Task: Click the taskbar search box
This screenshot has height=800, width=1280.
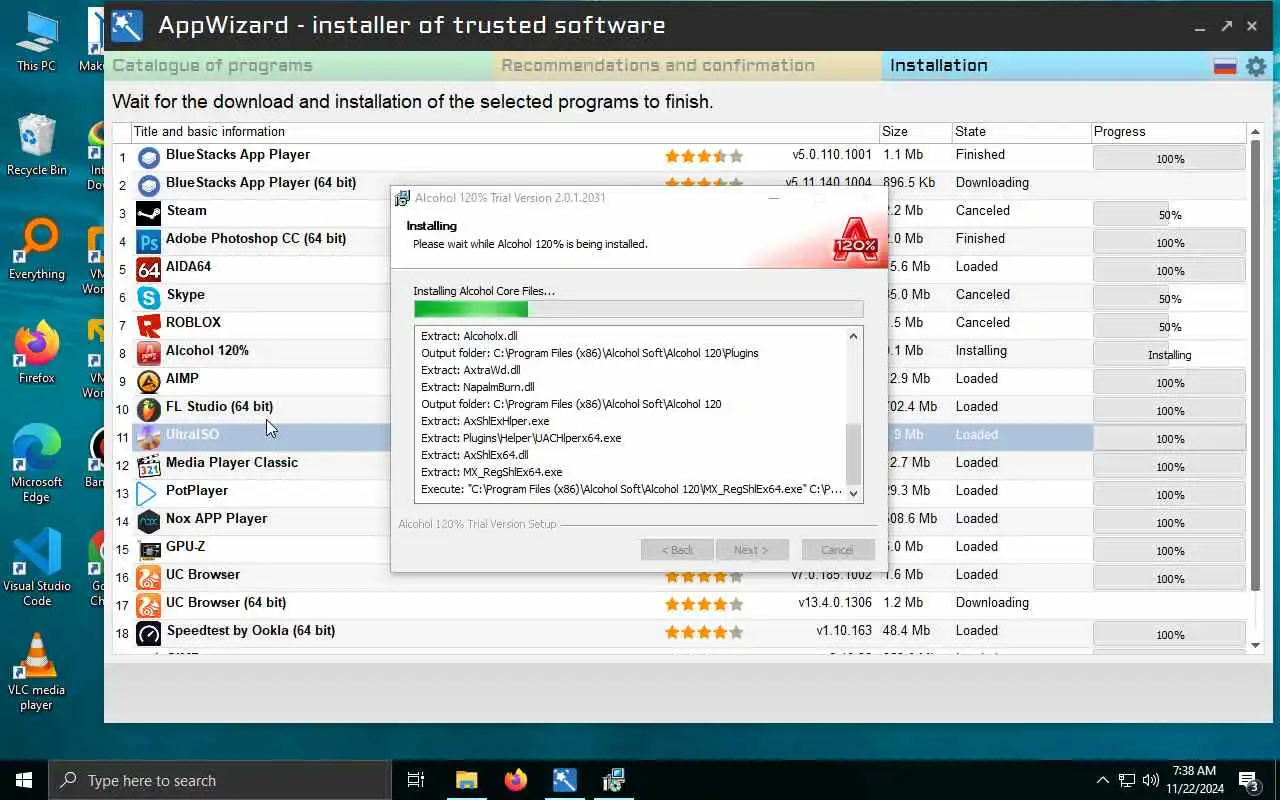Action: [220, 780]
